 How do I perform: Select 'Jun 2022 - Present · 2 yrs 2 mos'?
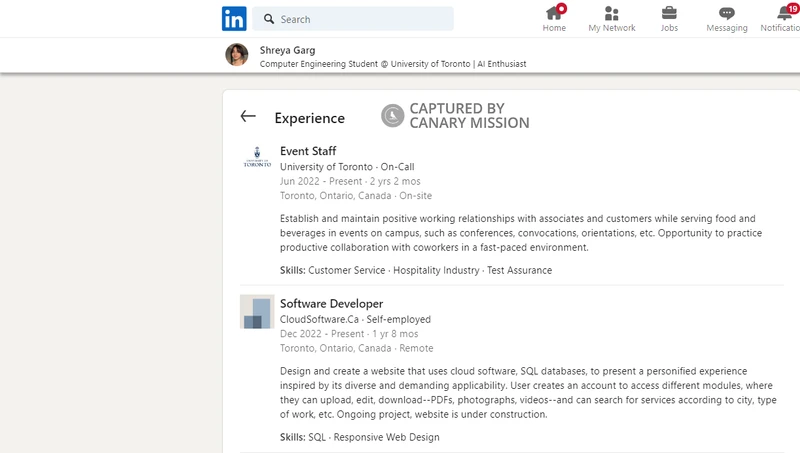tap(350, 181)
